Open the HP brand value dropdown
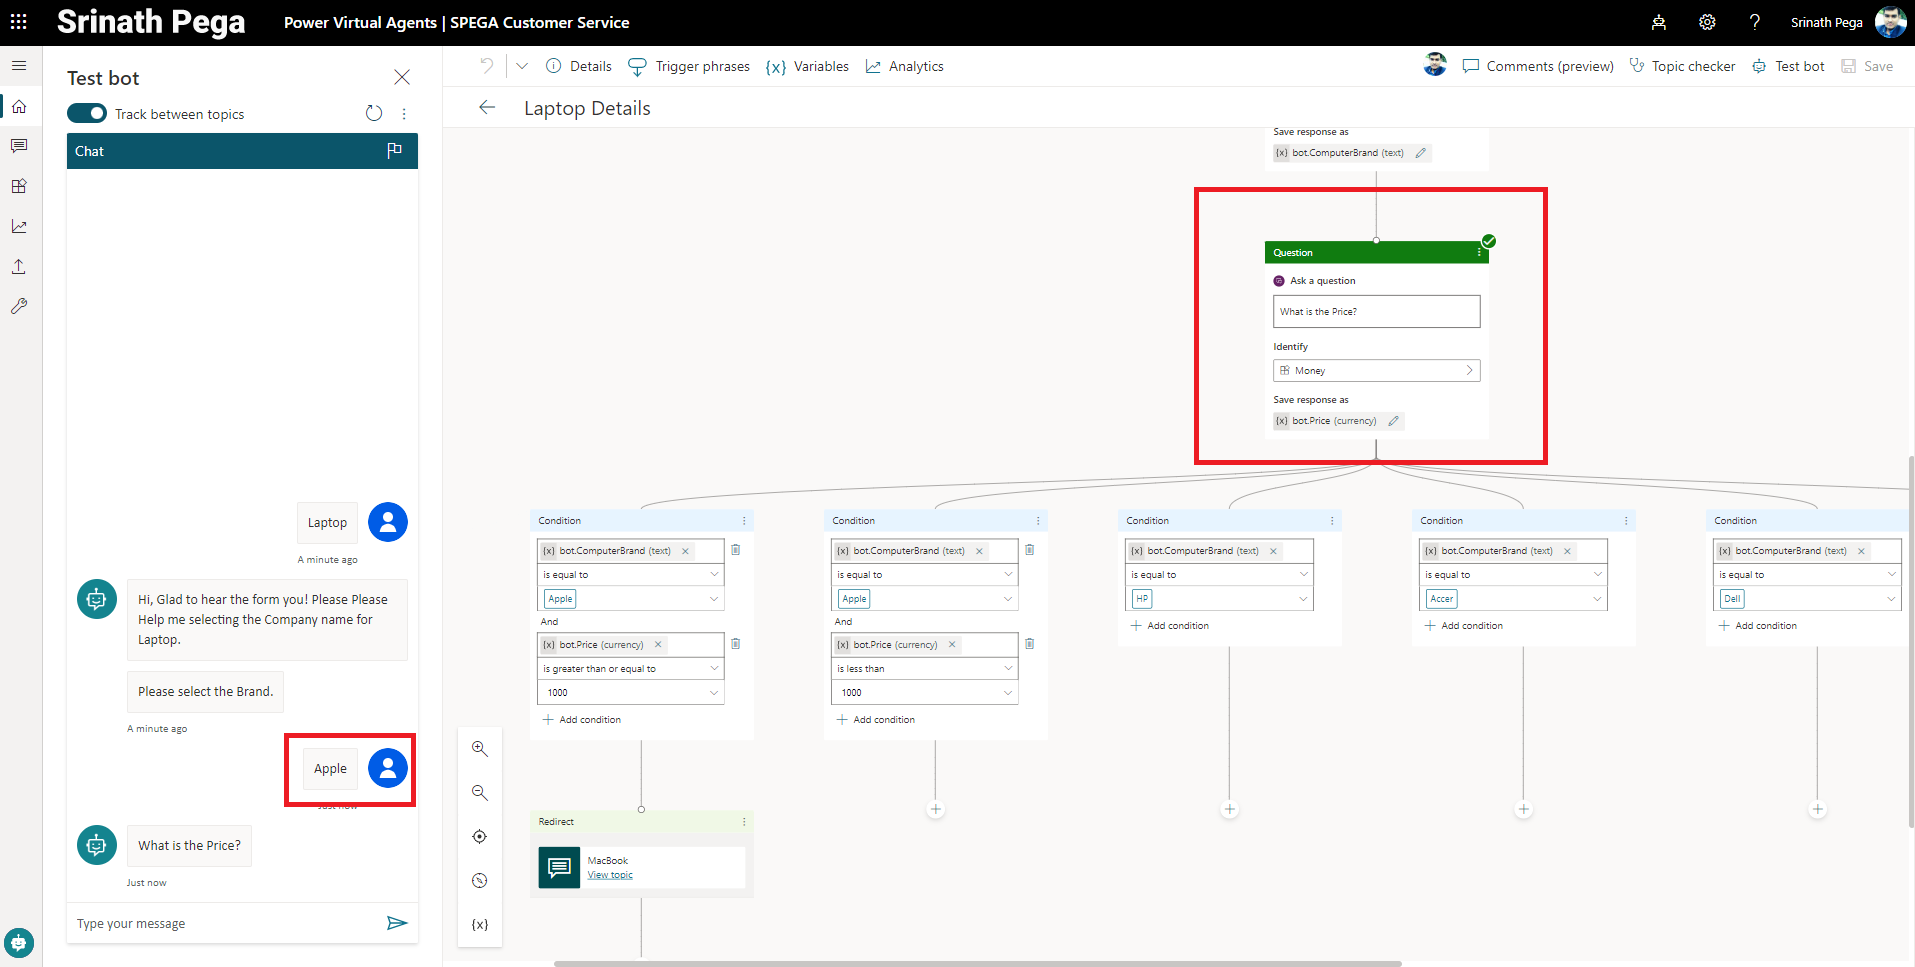Screen dimensions: 1915x967 point(1302,599)
